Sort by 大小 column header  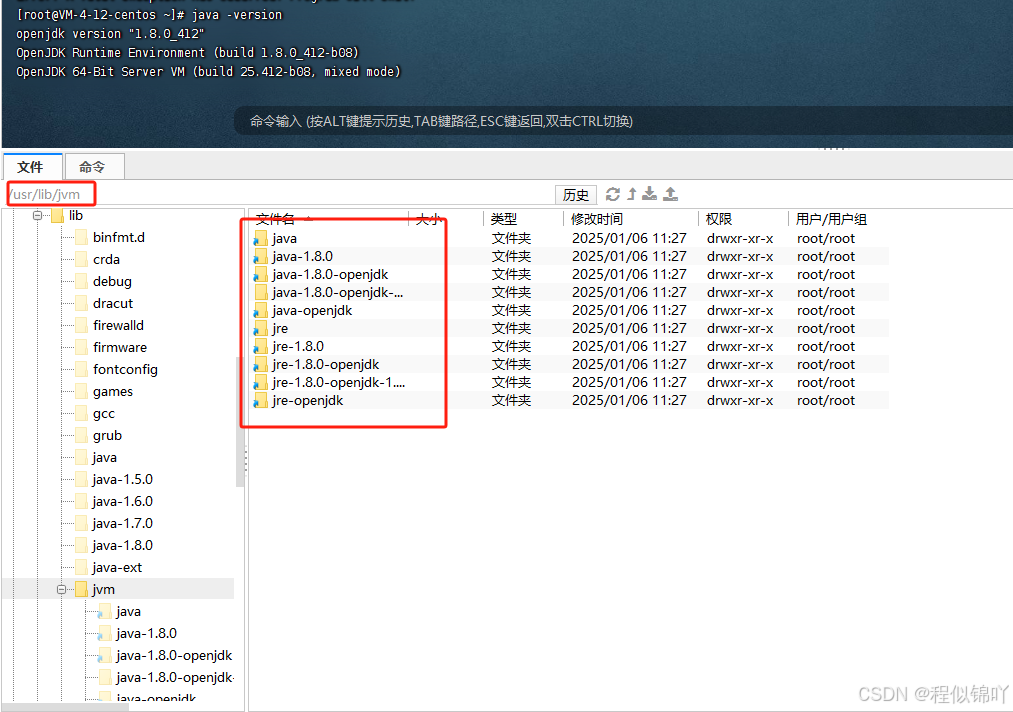click(x=427, y=219)
